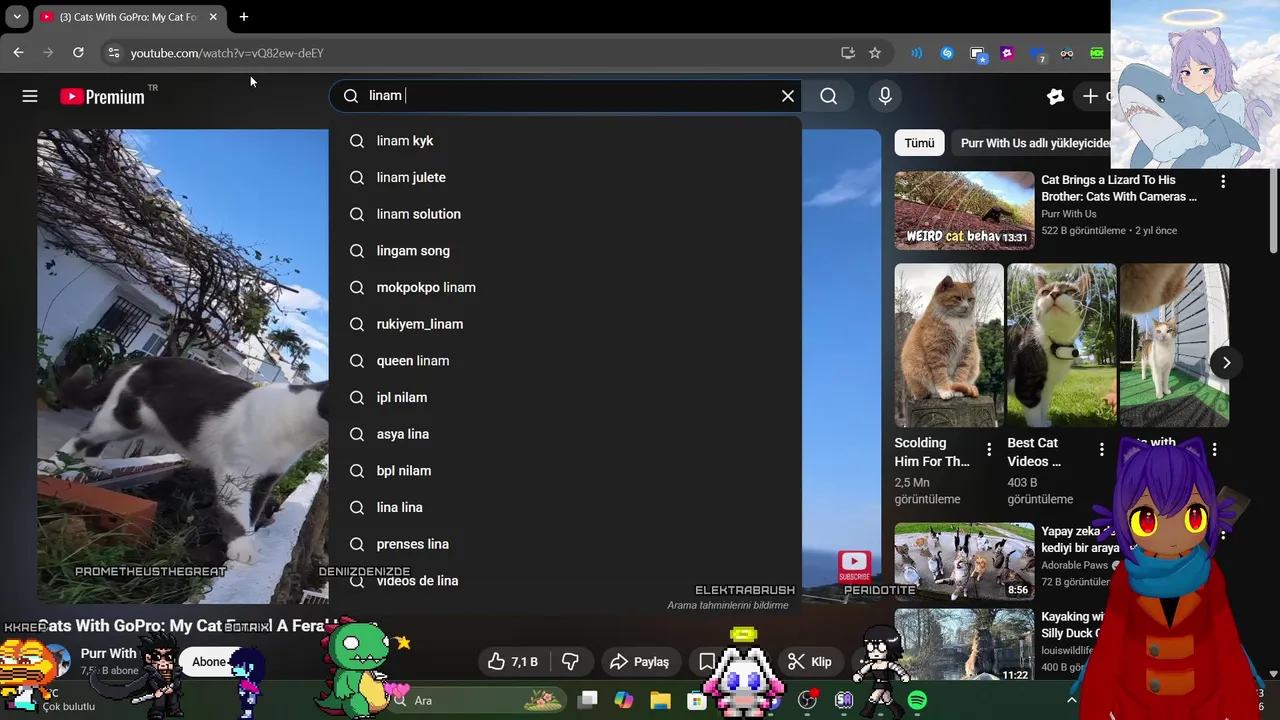The width and height of the screenshot is (1280, 720).
Task: Close the Cats With GoPro browser tab
Action: 213,17
